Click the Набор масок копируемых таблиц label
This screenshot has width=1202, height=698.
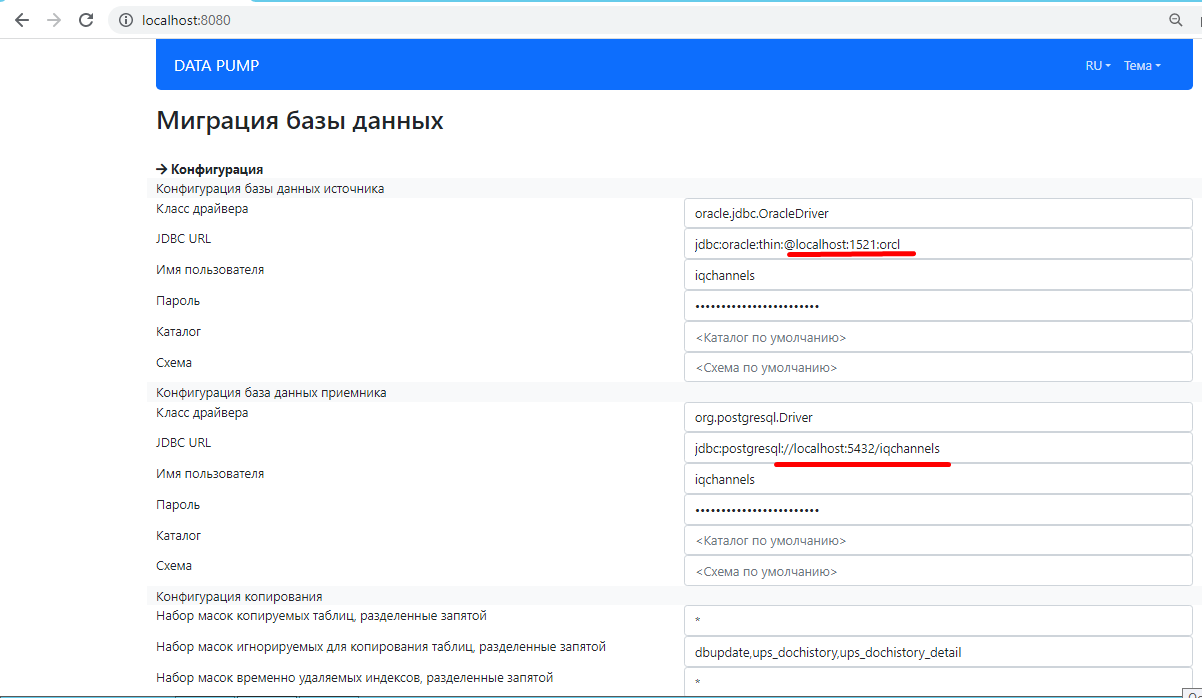321,616
